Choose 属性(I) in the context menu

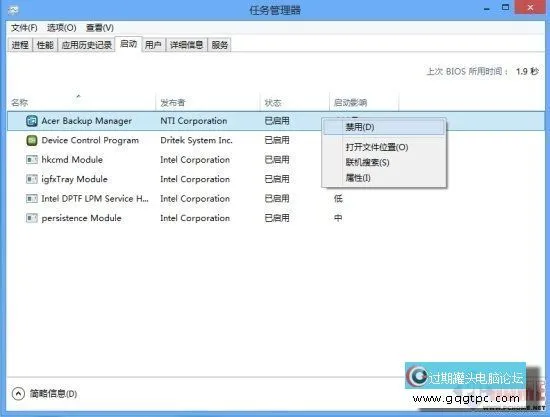384,178
